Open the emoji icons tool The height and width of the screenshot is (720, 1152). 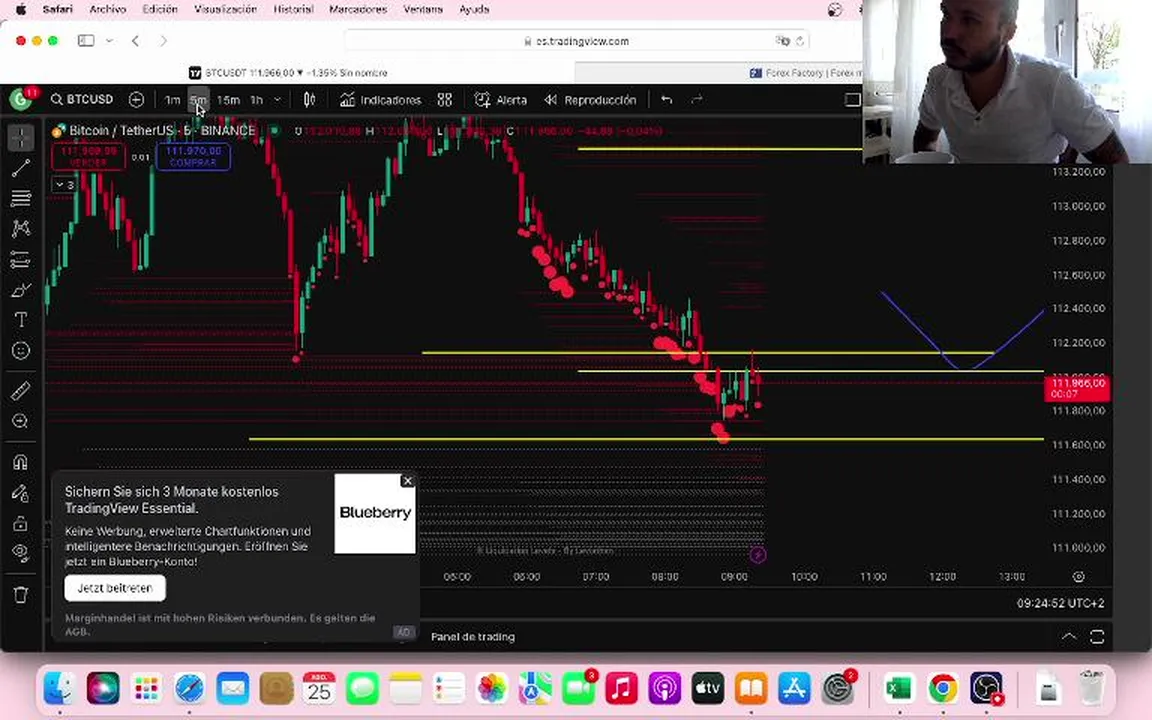click(x=21, y=350)
